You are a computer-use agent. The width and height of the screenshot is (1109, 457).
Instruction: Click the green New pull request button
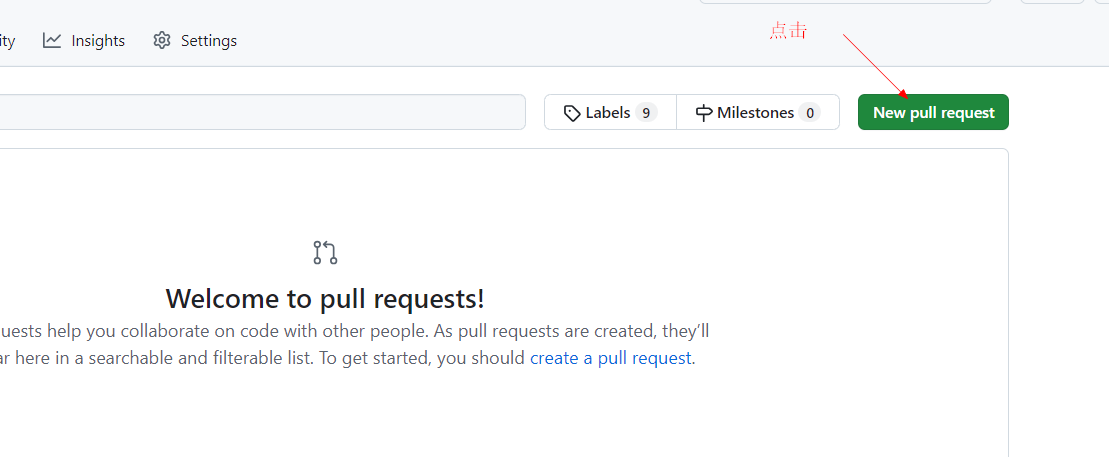933,112
